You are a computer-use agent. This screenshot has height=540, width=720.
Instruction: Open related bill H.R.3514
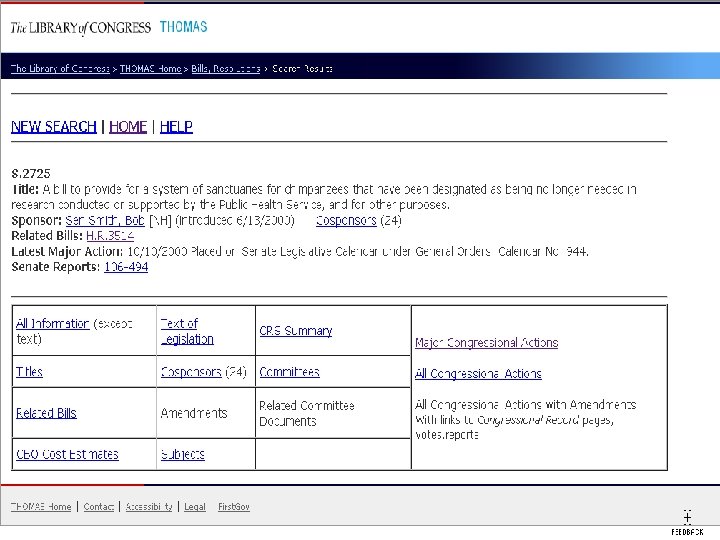pyautogui.click(x=110, y=236)
